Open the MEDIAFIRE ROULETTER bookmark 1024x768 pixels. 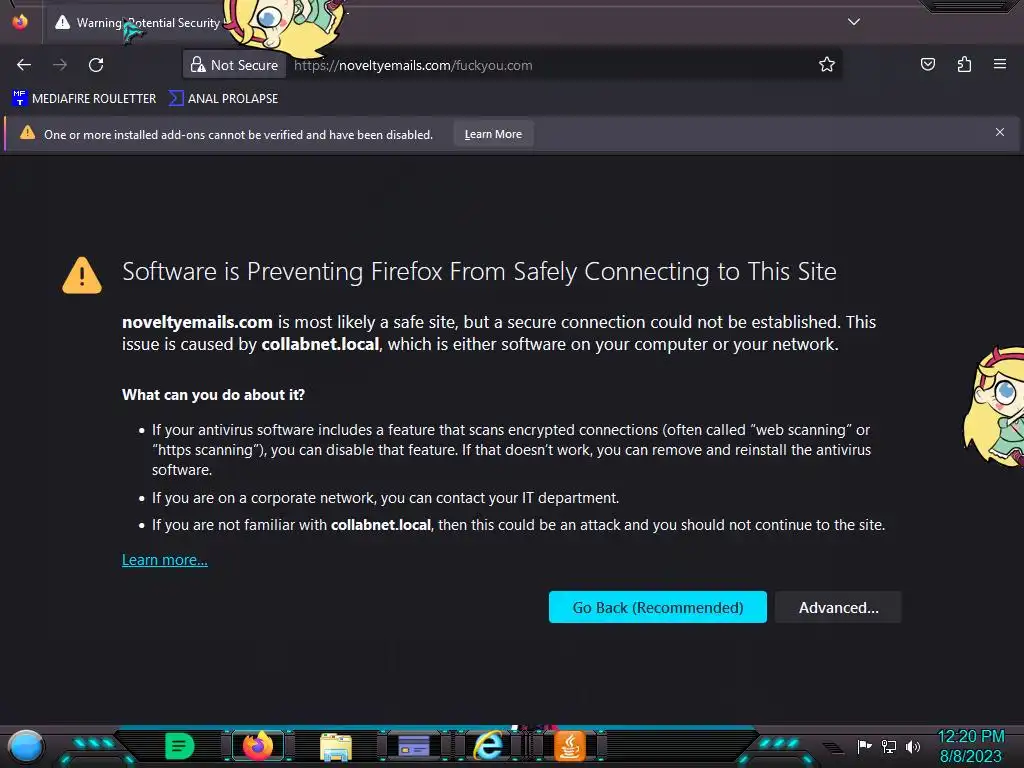tap(84, 99)
